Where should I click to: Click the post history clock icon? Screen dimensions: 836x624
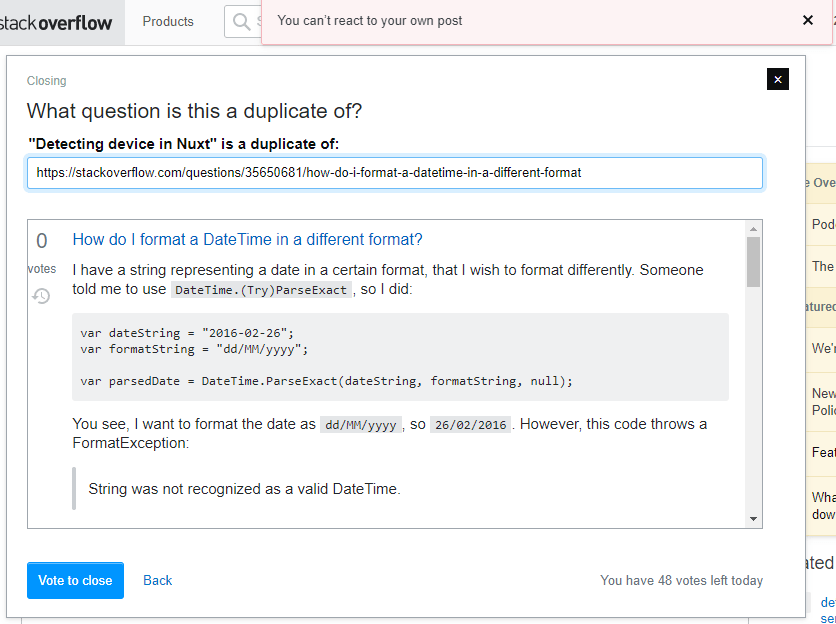41,296
